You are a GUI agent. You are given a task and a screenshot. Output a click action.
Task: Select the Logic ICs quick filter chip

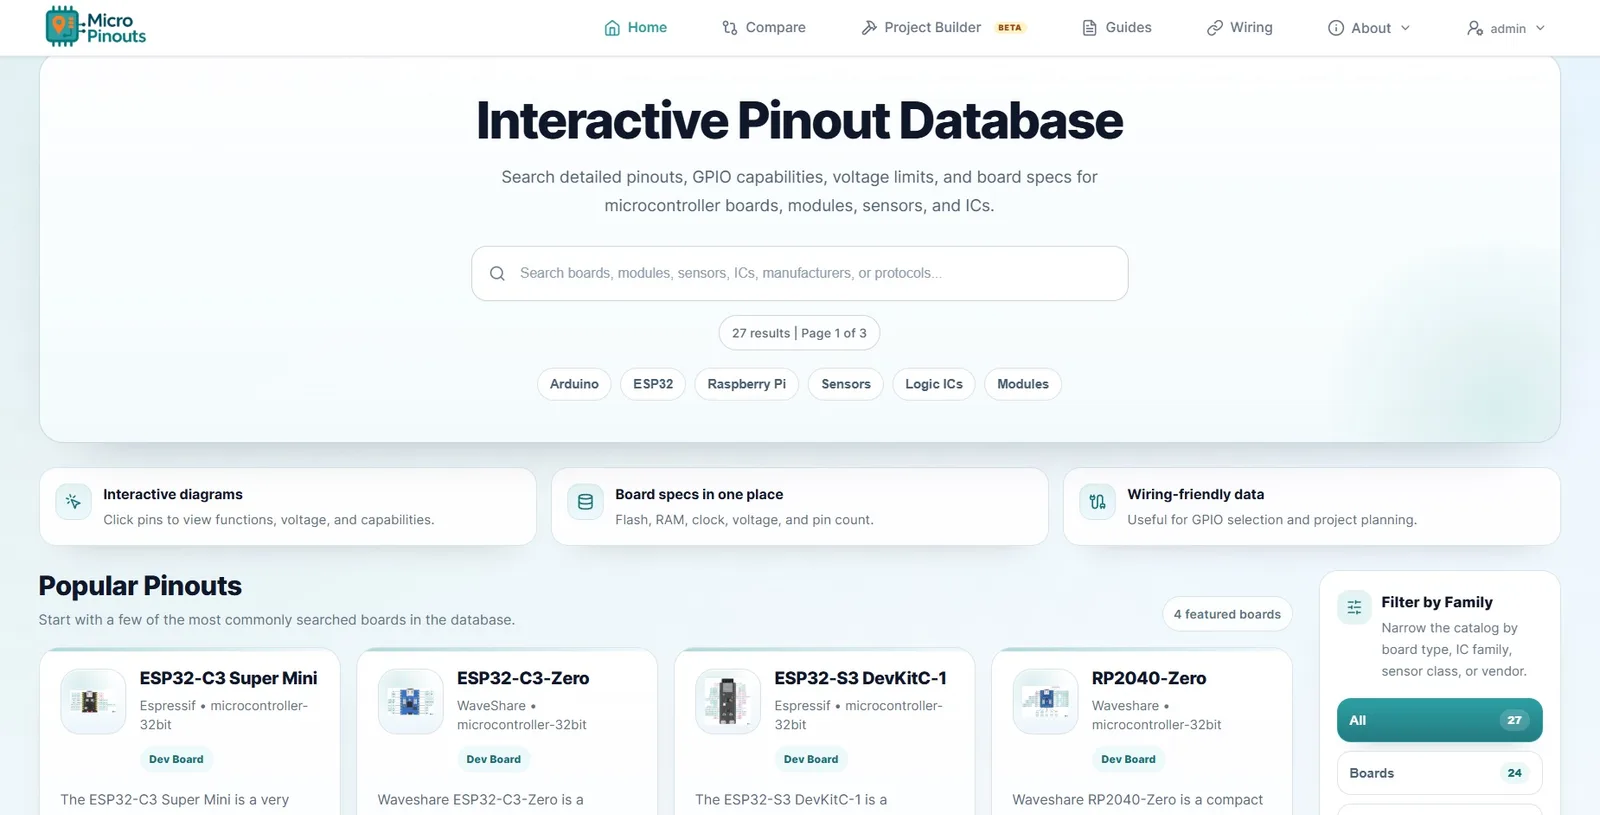(934, 384)
